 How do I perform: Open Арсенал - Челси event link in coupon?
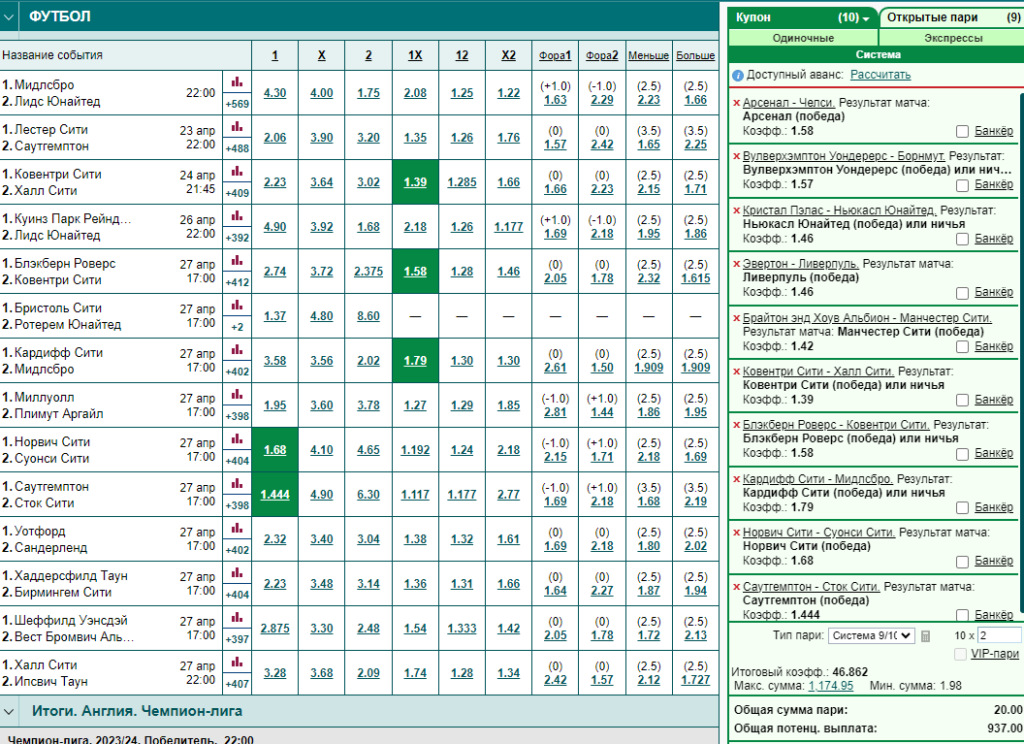pos(789,103)
